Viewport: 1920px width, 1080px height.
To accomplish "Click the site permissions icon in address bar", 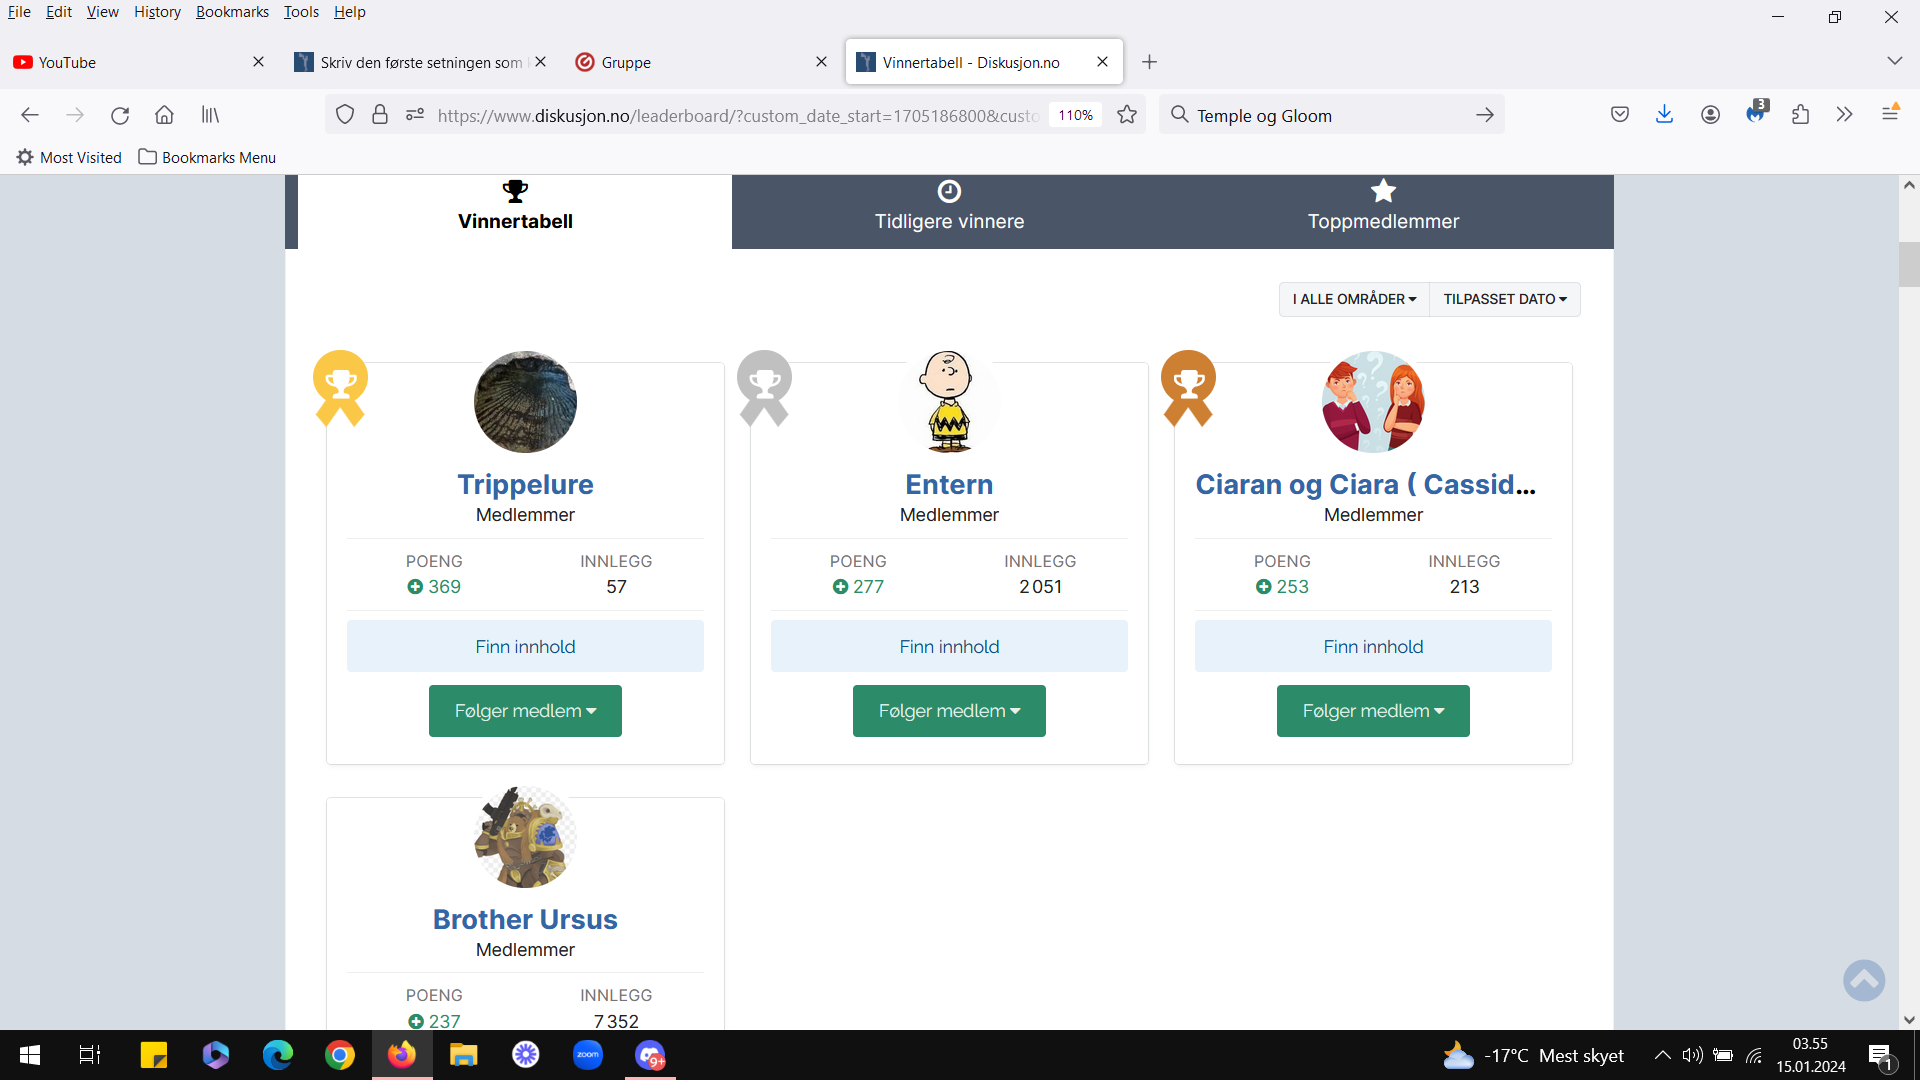I will tap(415, 115).
